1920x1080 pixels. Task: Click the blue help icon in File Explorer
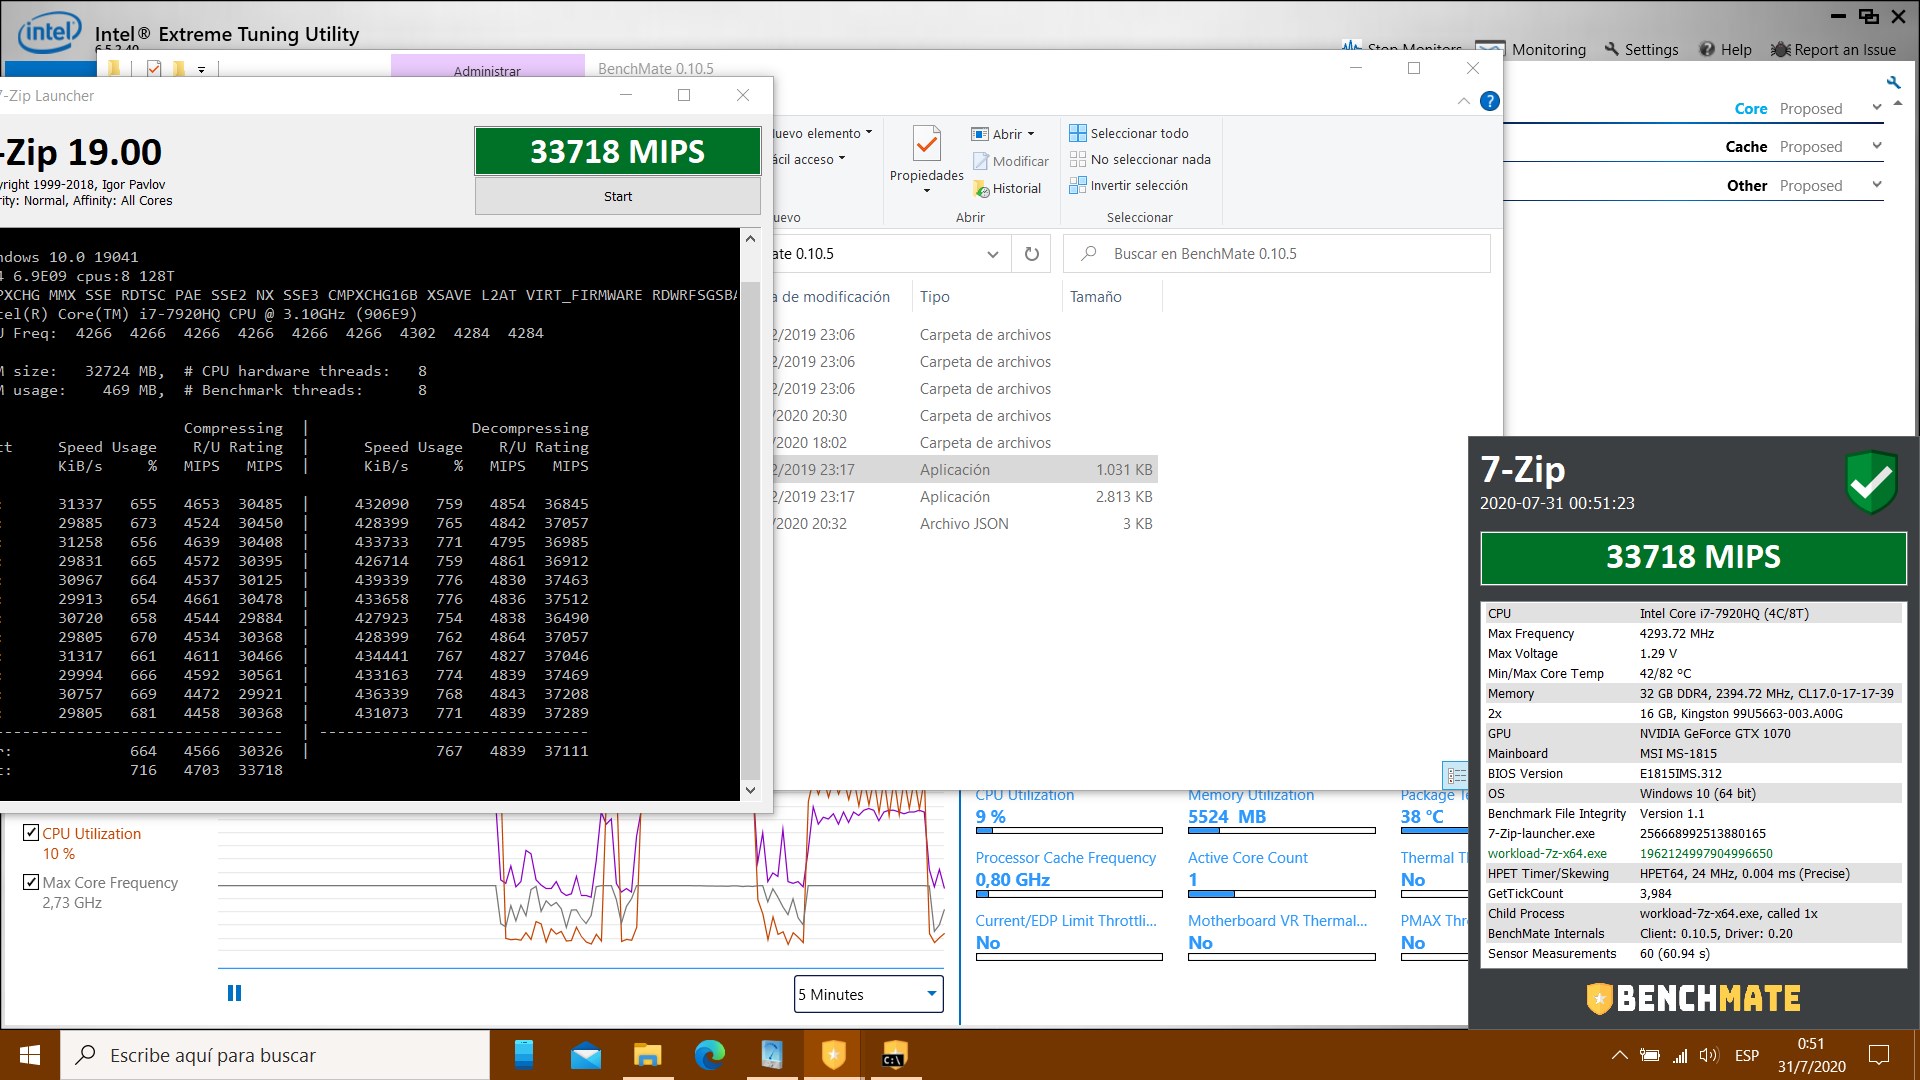coord(1489,101)
